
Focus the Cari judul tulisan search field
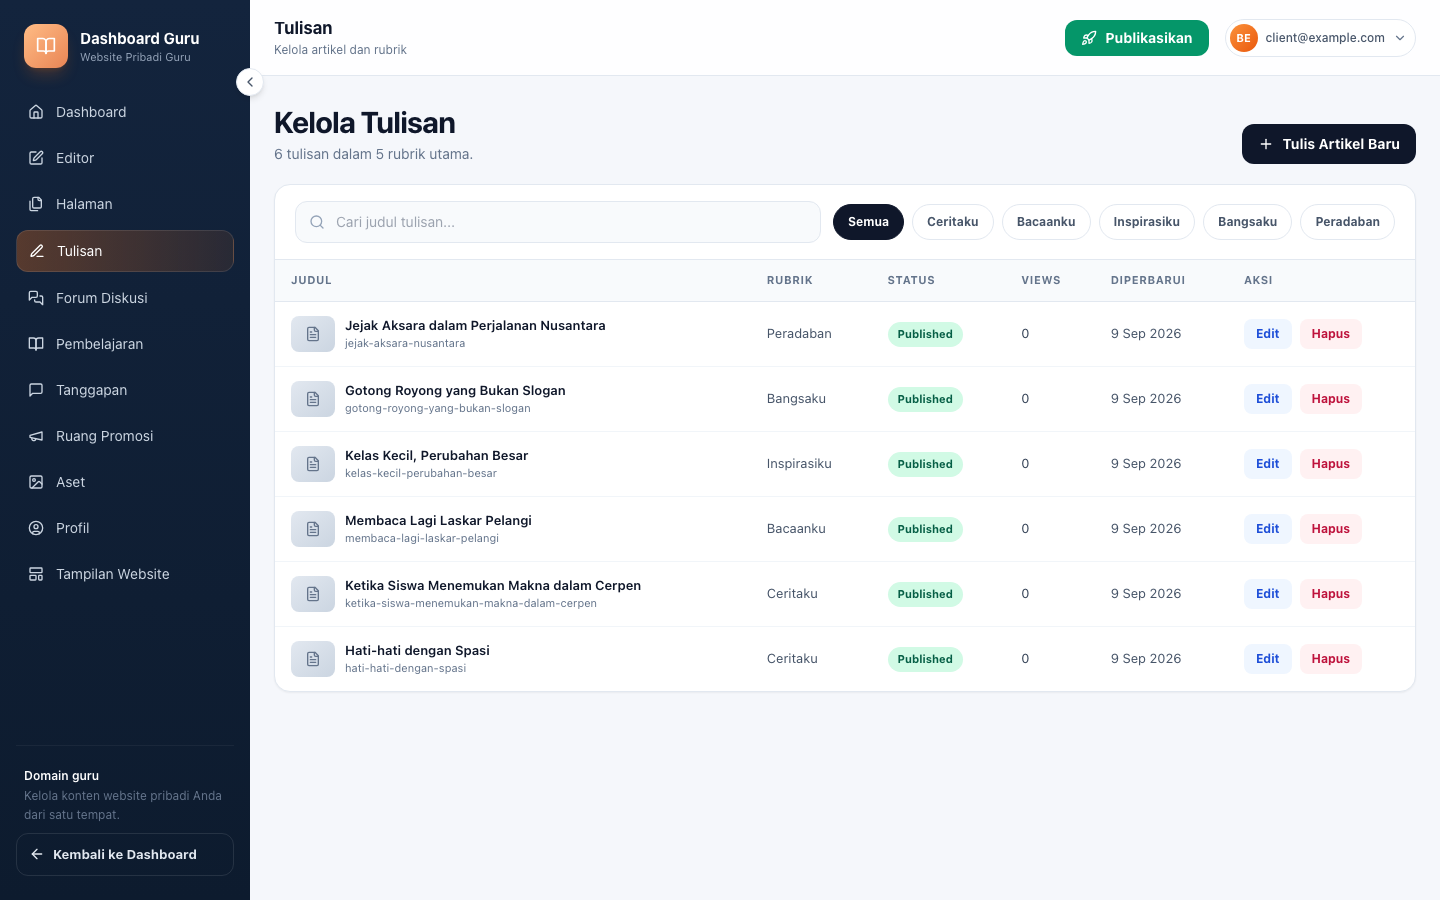[558, 222]
